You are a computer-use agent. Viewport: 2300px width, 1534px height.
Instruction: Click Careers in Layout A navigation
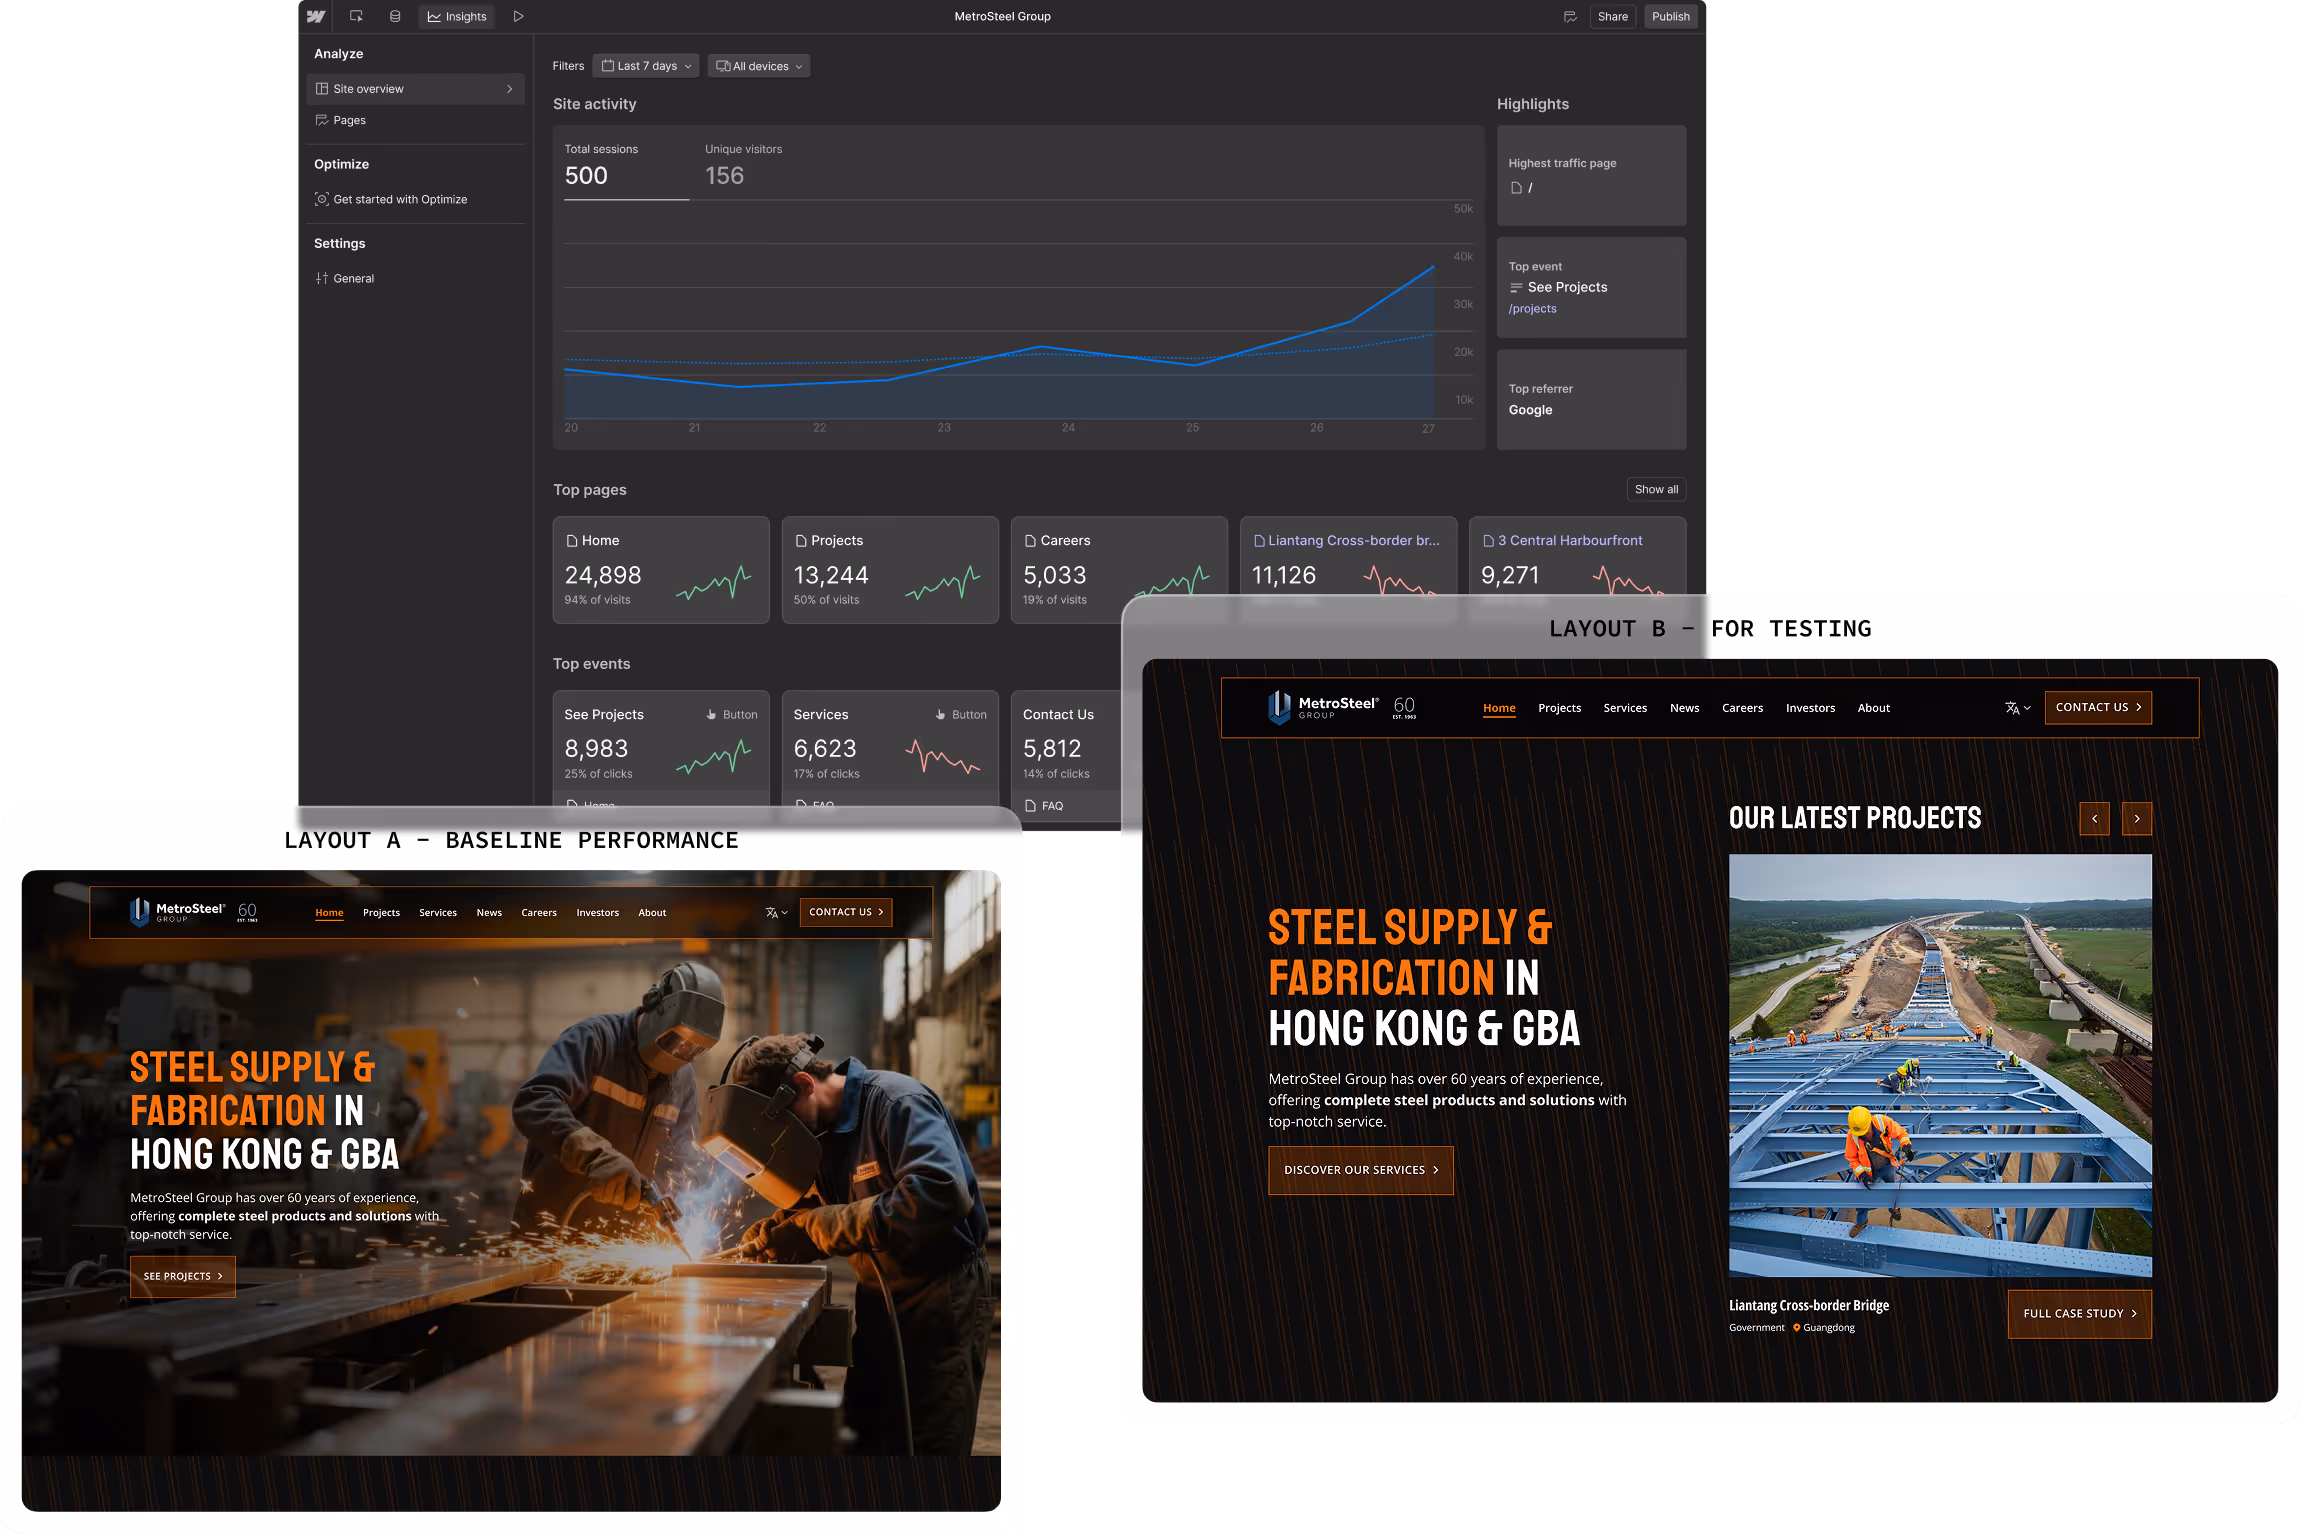coord(539,913)
